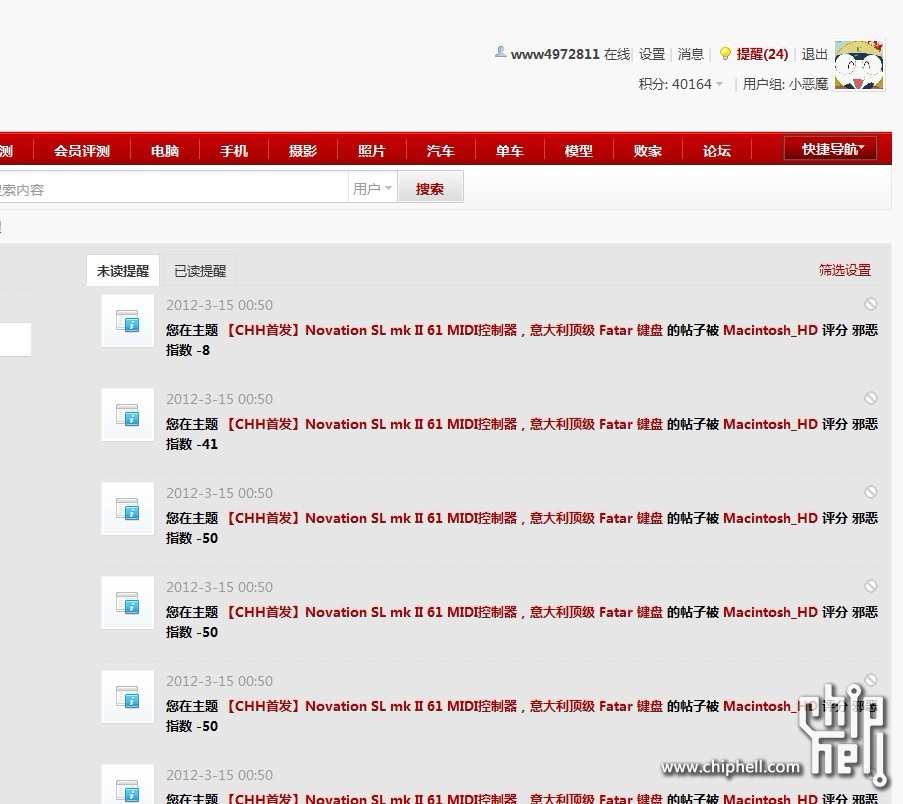Click the user silhouette icon beside www4972811
Viewport: 903px width, 804px height.
[500, 52]
